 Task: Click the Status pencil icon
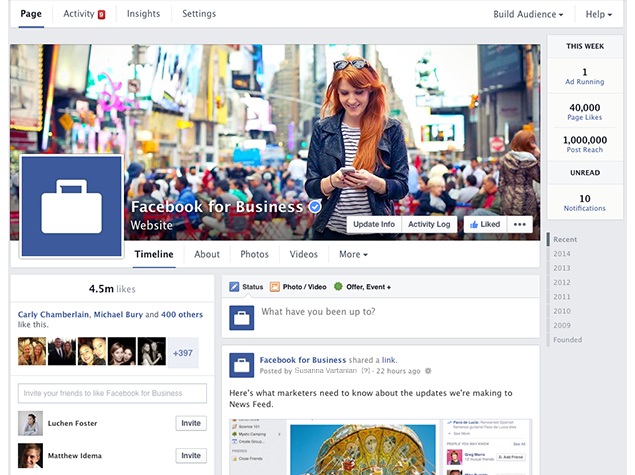[x=234, y=287]
